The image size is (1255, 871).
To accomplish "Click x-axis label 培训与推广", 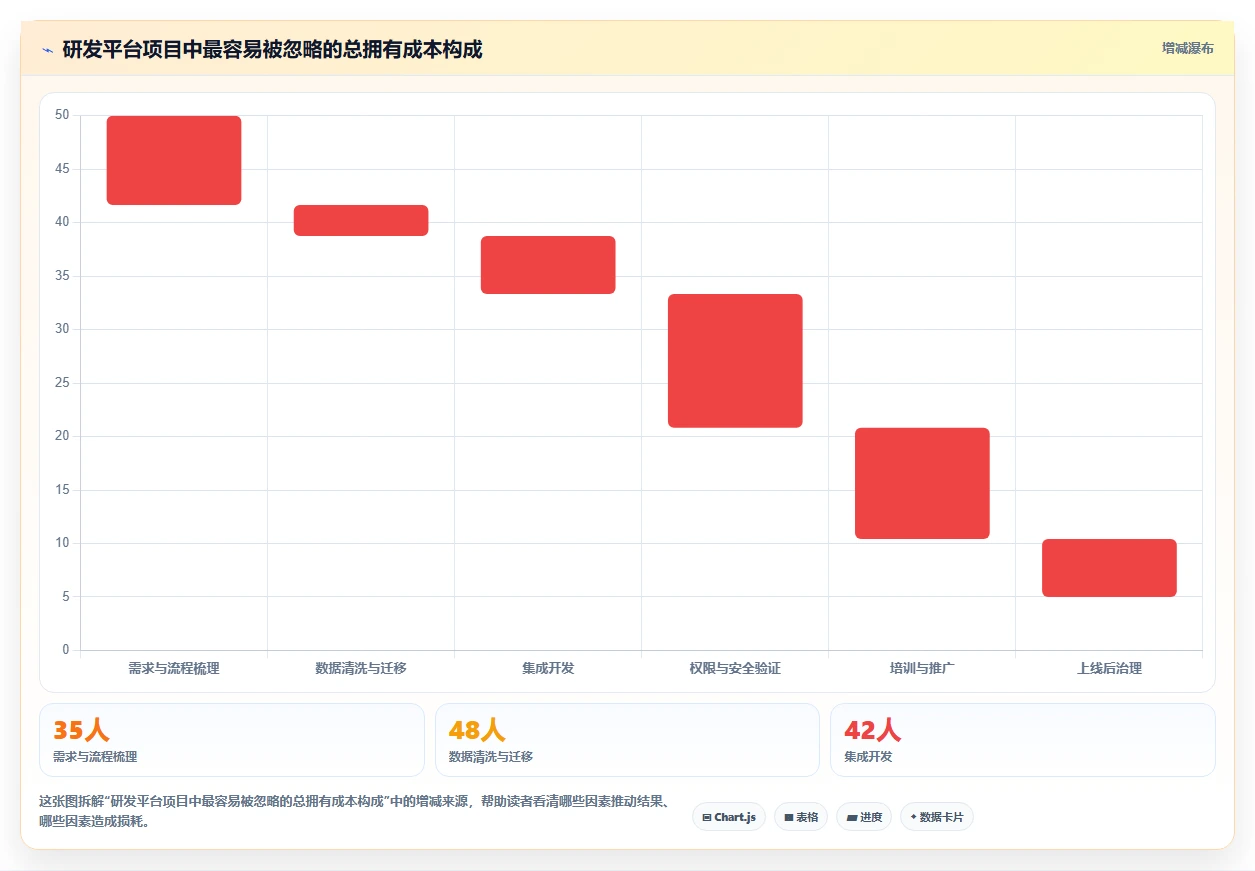I will click(x=922, y=668).
